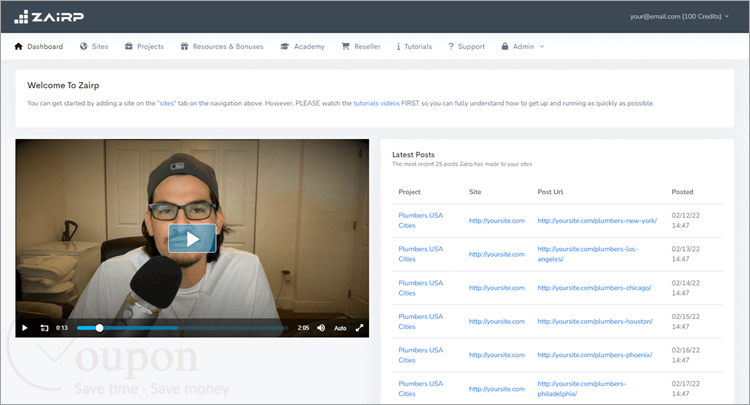Open the Support menu item

pyautogui.click(x=466, y=46)
